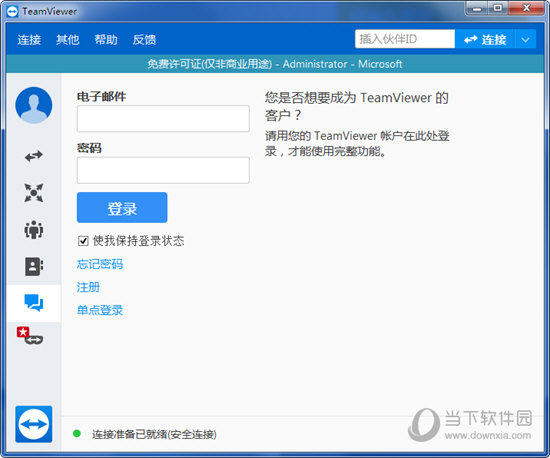Click the 连接准备已就绪(安全连接) status text

click(154, 434)
